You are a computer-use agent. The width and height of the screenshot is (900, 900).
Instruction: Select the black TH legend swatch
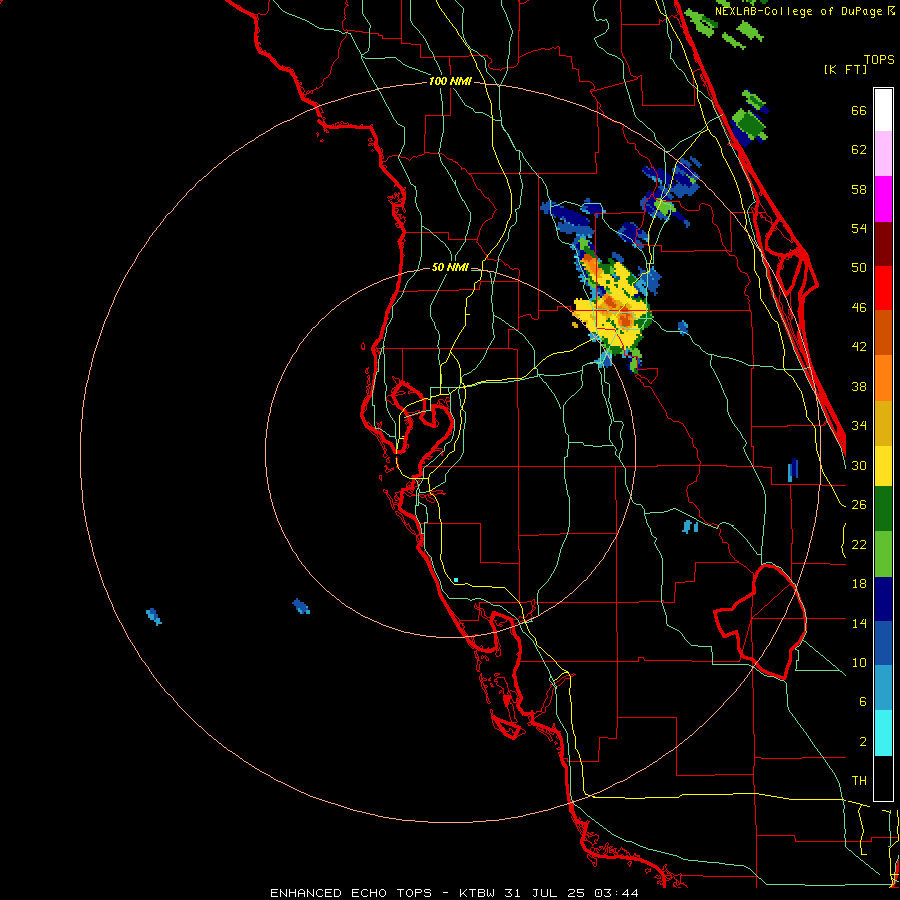click(x=883, y=778)
